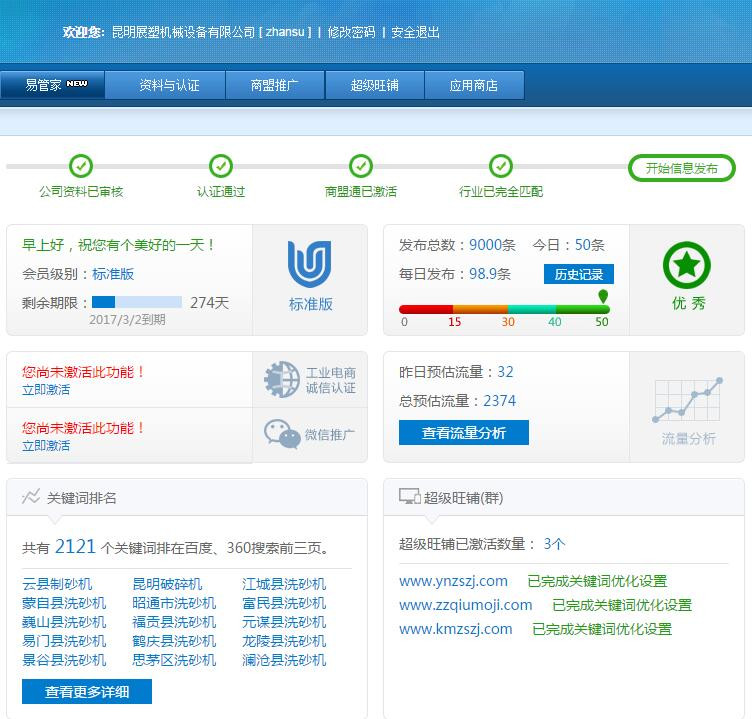Click the 认证通过 green checkmark icon
This screenshot has width=752, height=719.
click(221, 166)
